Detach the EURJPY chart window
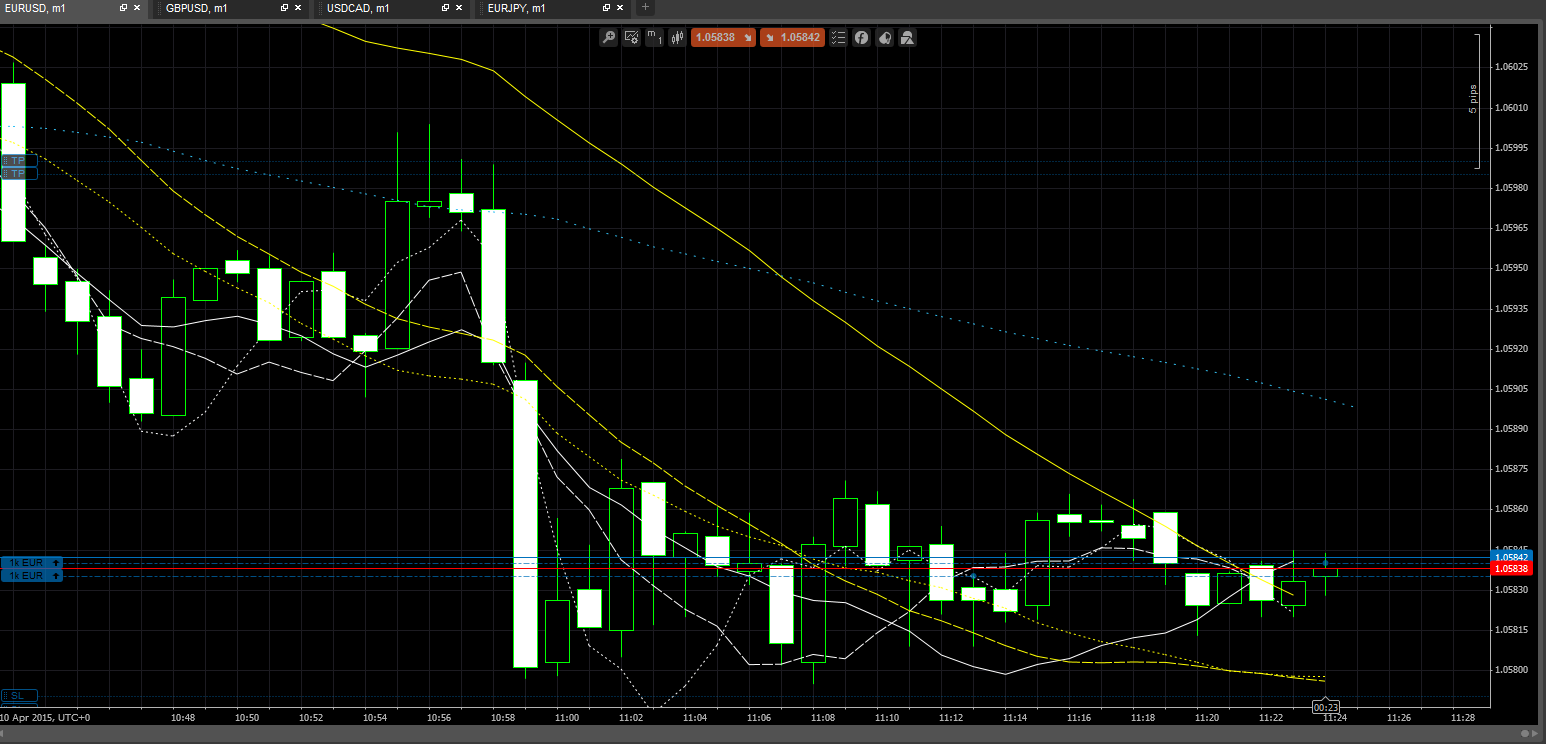Viewport: 1546px width, 744px height. pos(607,8)
